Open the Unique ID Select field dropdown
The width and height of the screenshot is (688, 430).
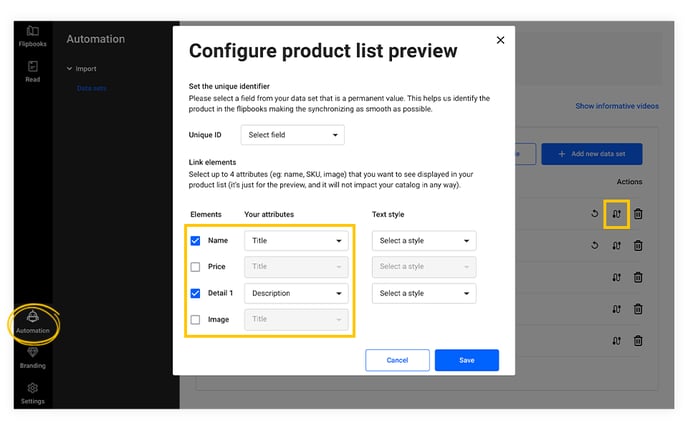point(292,135)
